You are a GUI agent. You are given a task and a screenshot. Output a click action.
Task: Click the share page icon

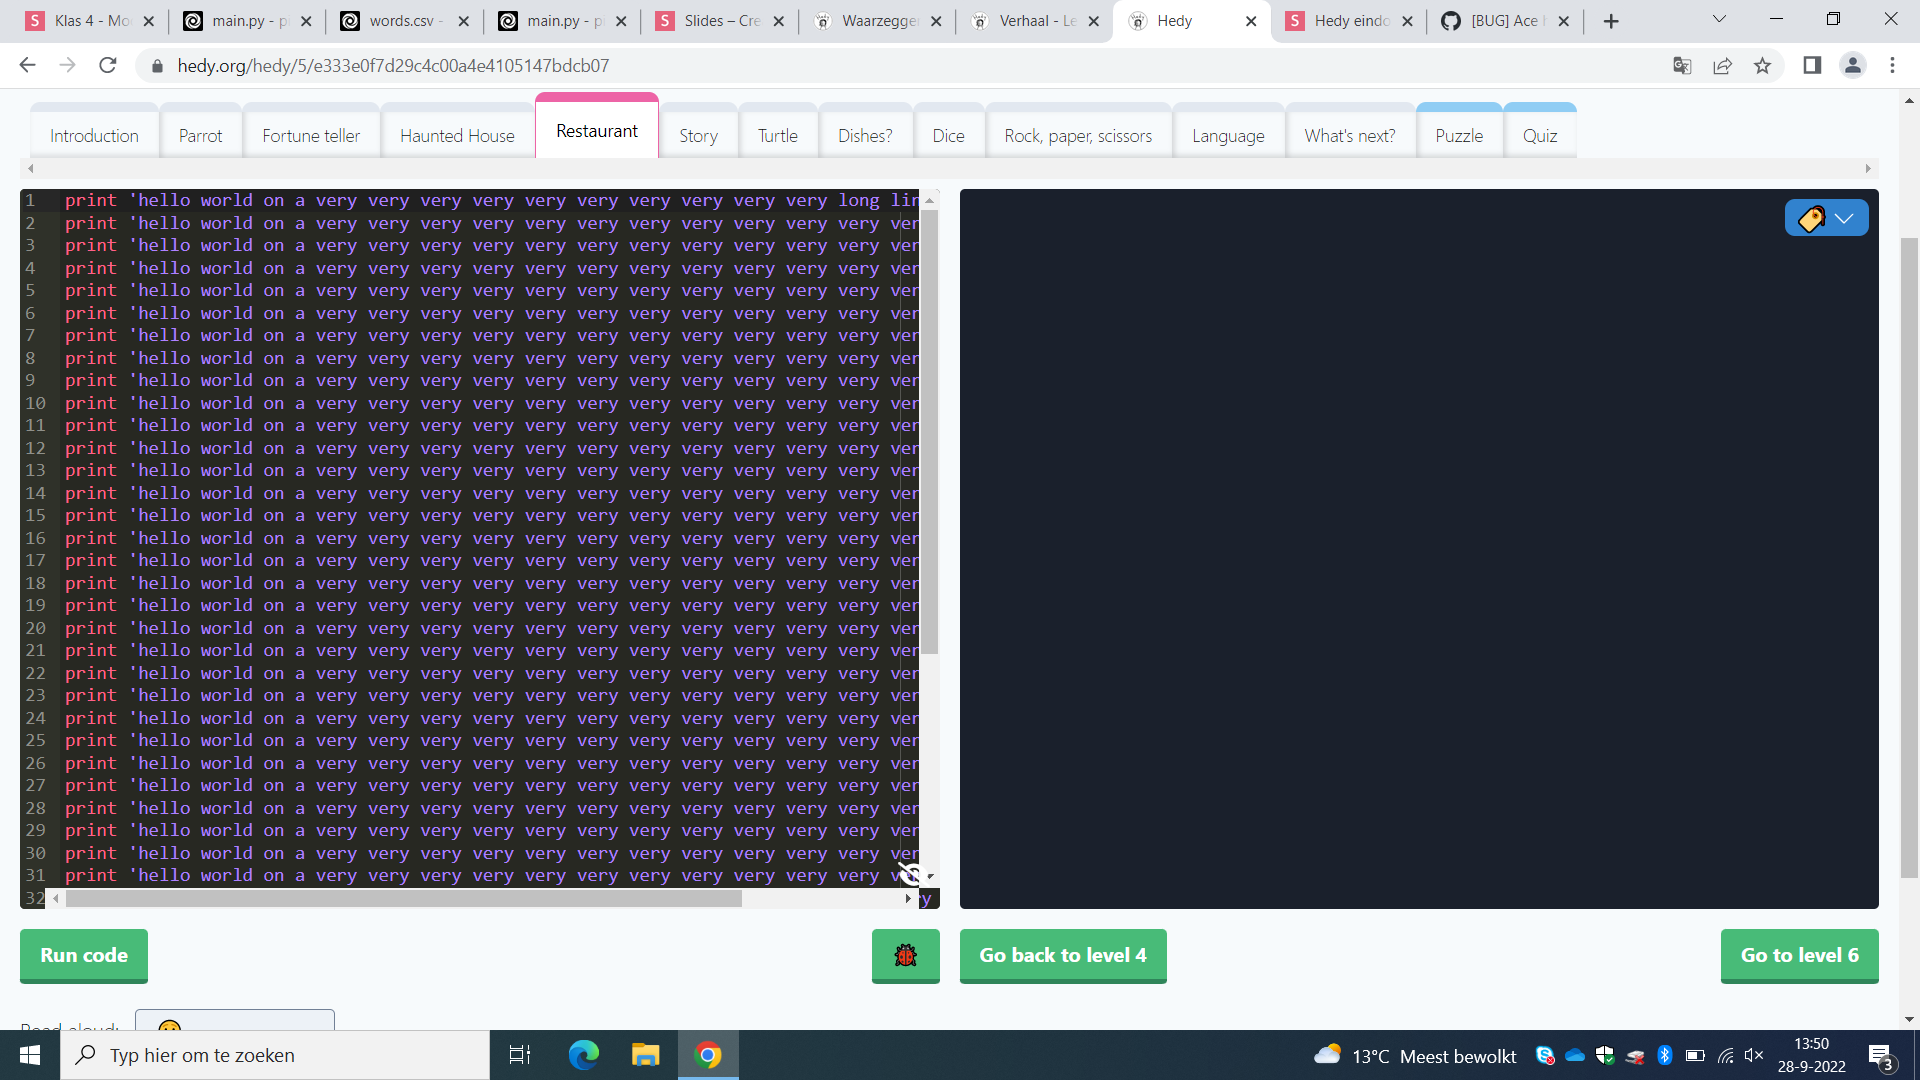point(1722,66)
